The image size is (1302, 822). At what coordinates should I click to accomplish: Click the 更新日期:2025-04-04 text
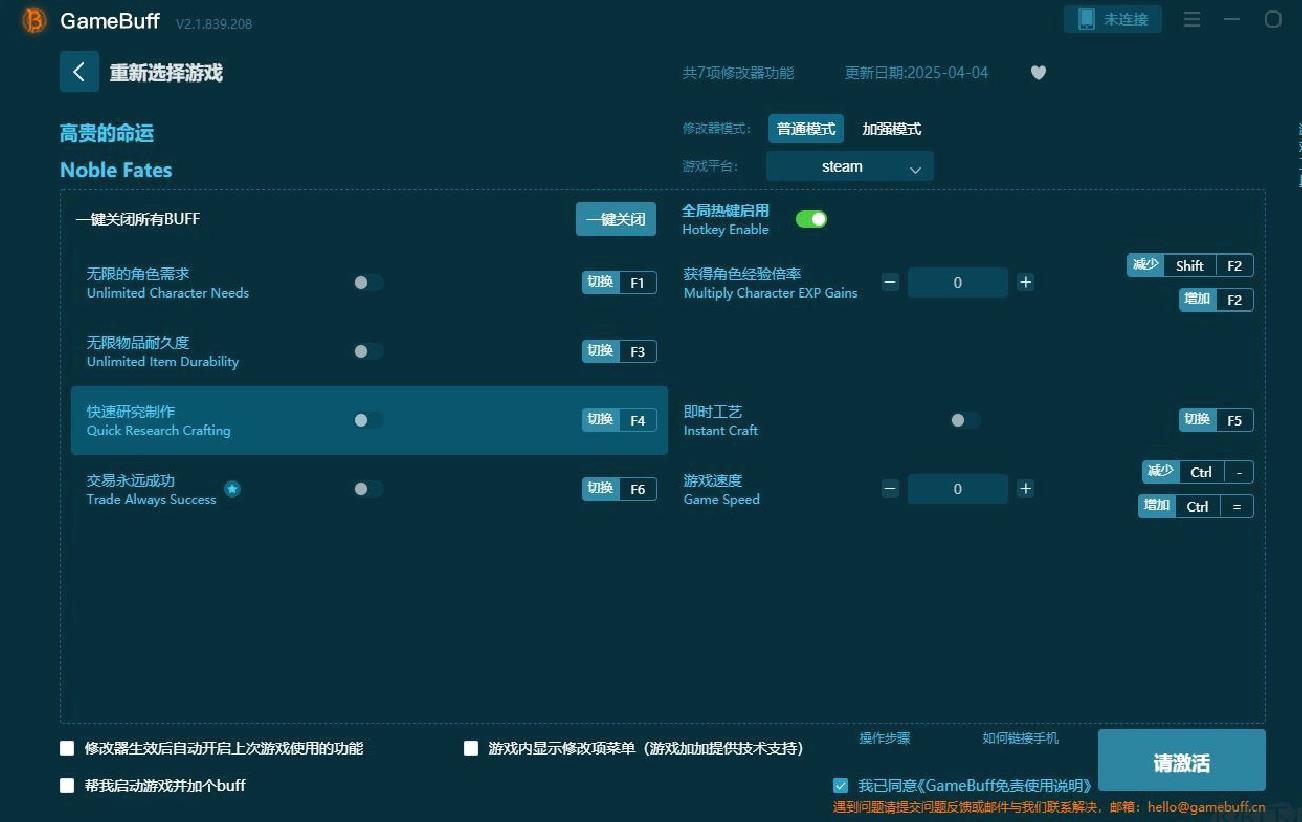pyautogui.click(x=917, y=72)
